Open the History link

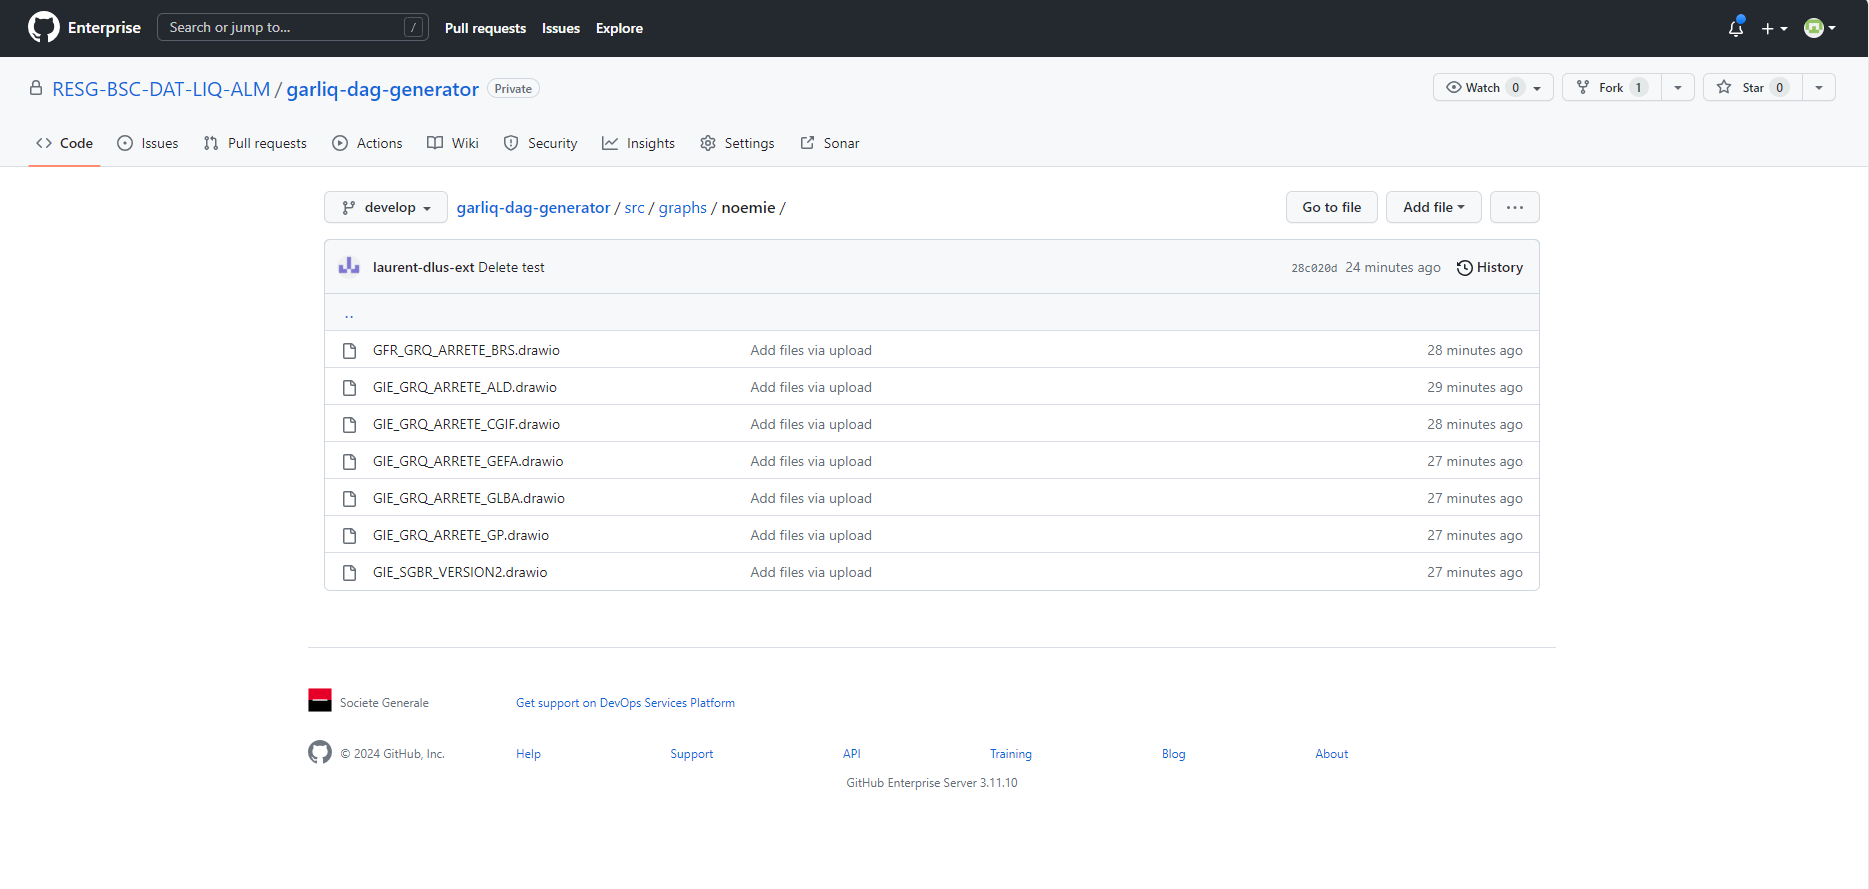click(1490, 267)
